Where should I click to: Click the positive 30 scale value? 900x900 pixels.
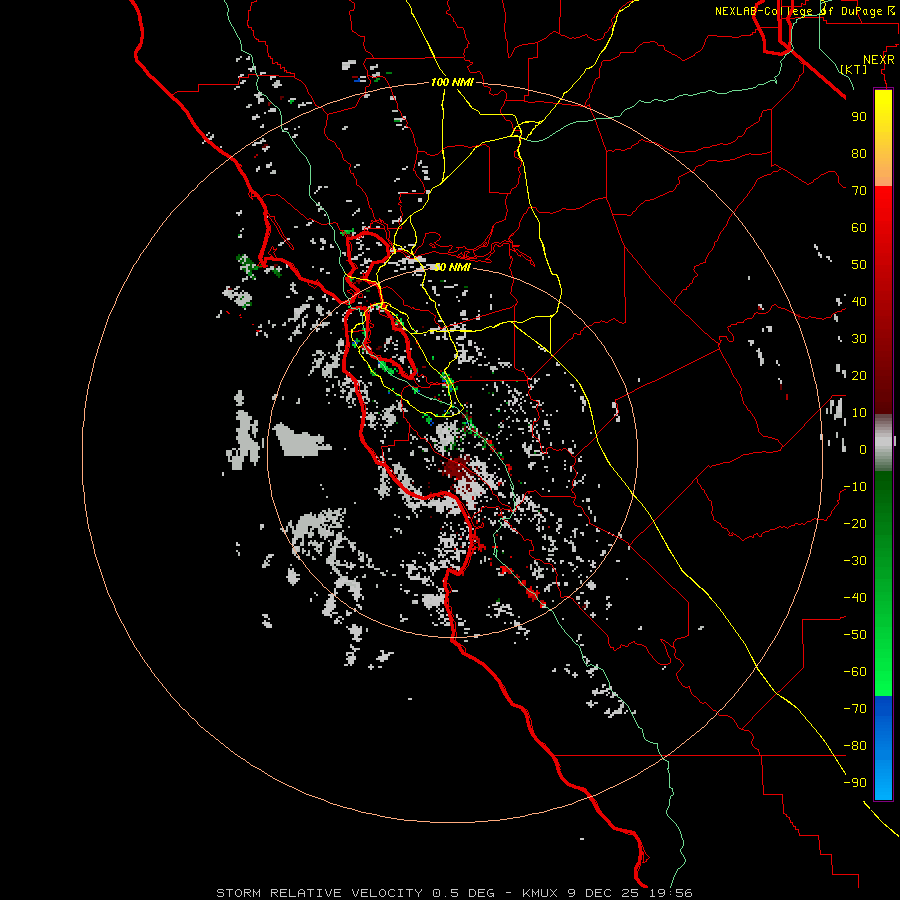[859, 339]
